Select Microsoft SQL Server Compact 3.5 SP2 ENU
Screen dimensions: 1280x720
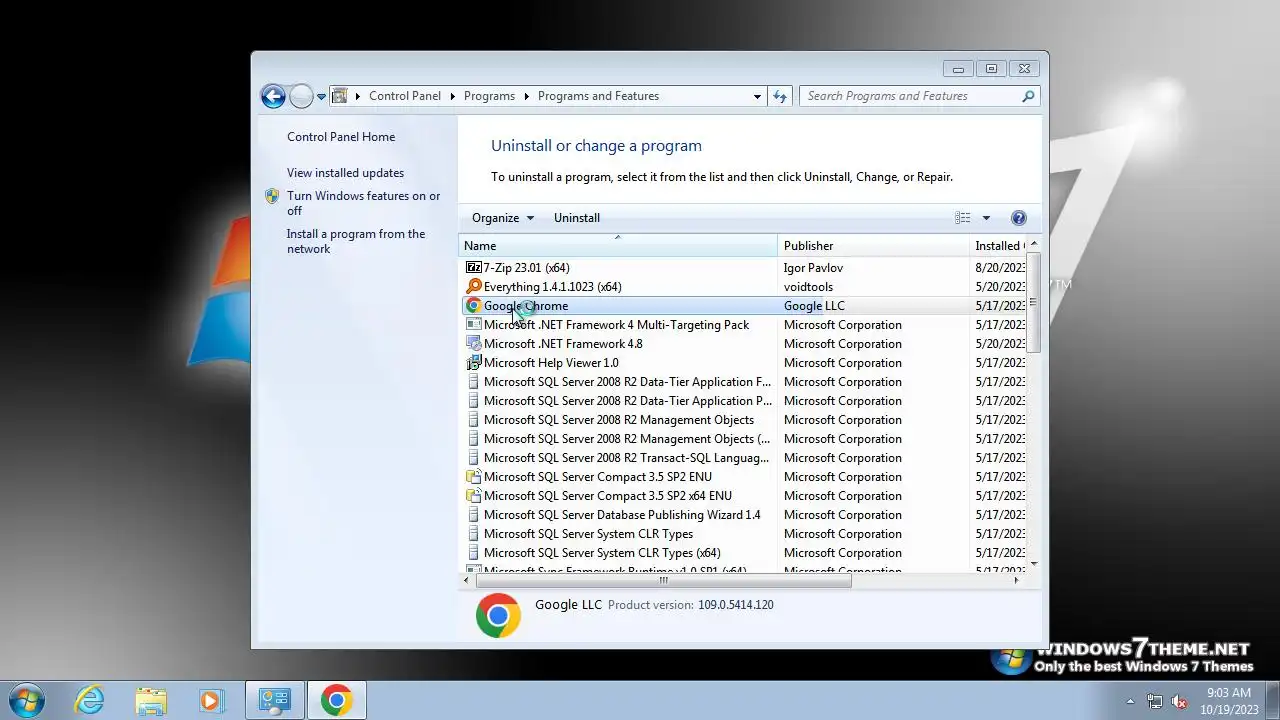(x=598, y=477)
